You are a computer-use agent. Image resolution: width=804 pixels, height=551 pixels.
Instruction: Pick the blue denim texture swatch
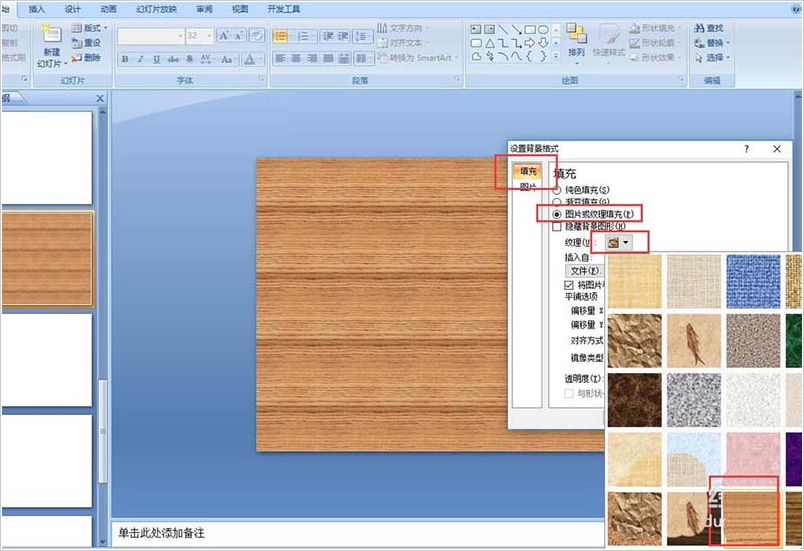coord(753,281)
